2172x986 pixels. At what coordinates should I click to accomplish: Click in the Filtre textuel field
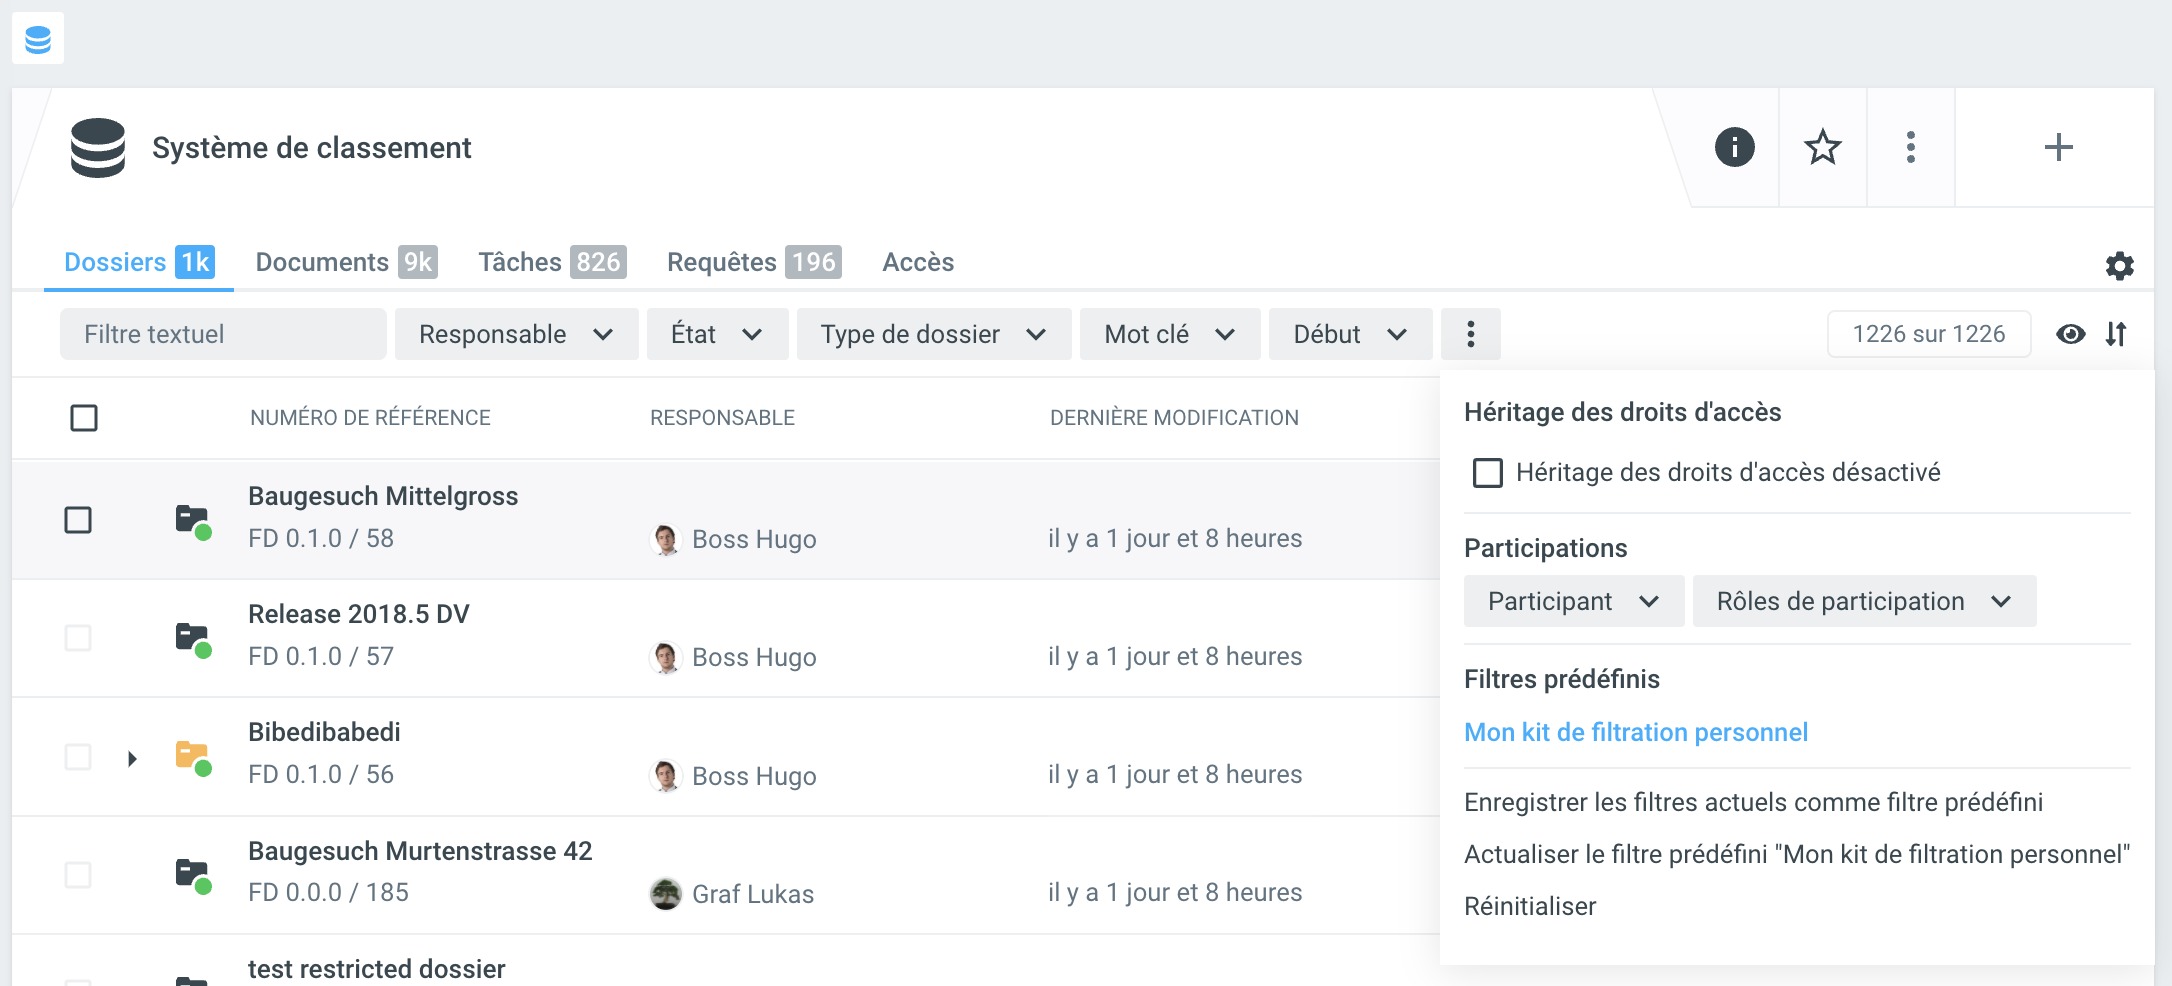[x=222, y=334]
